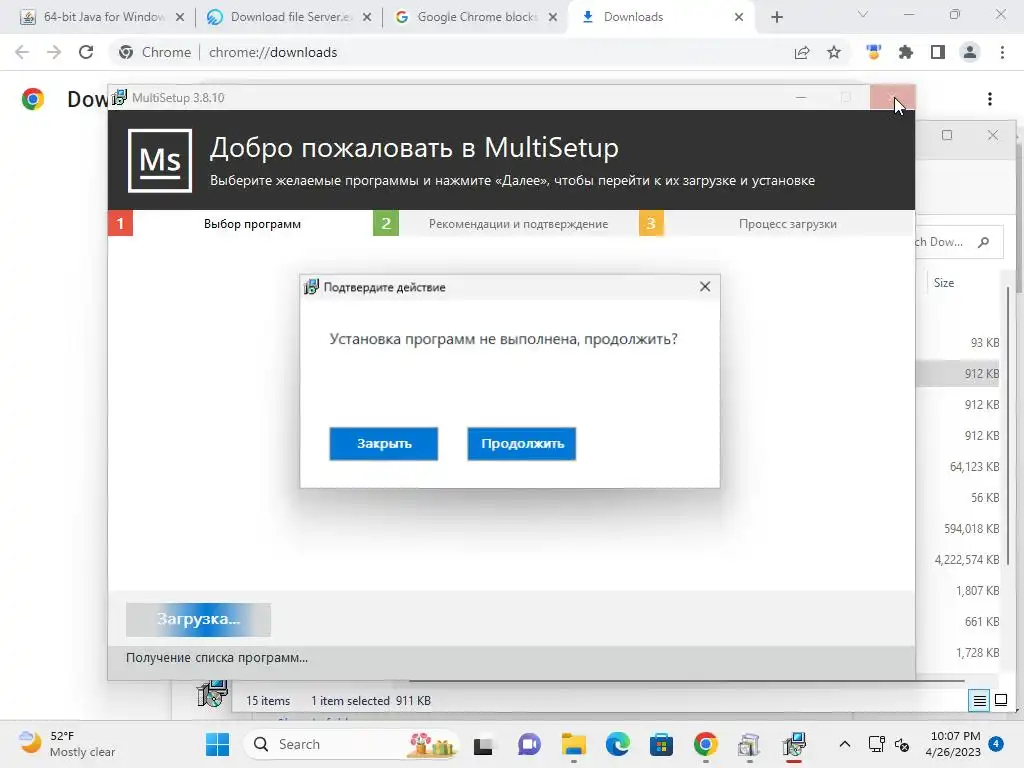The image size is (1024, 768).
Task: Click the MultiSetup title bar icon
Action: [x=120, y=97]
